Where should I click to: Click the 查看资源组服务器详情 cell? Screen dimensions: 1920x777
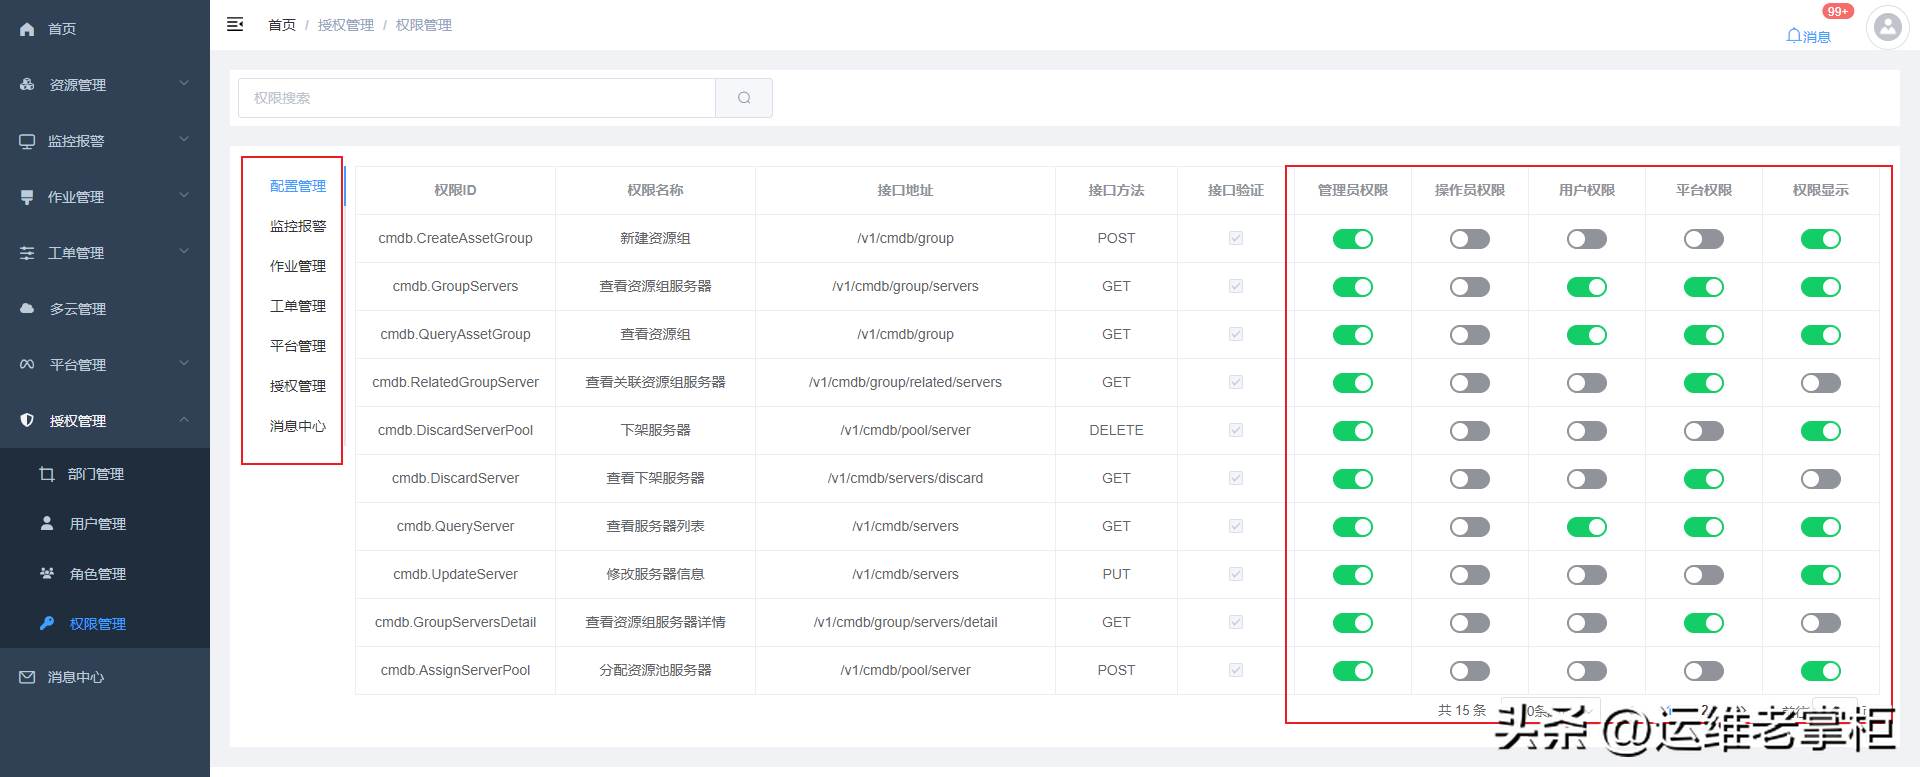[655, 622]
